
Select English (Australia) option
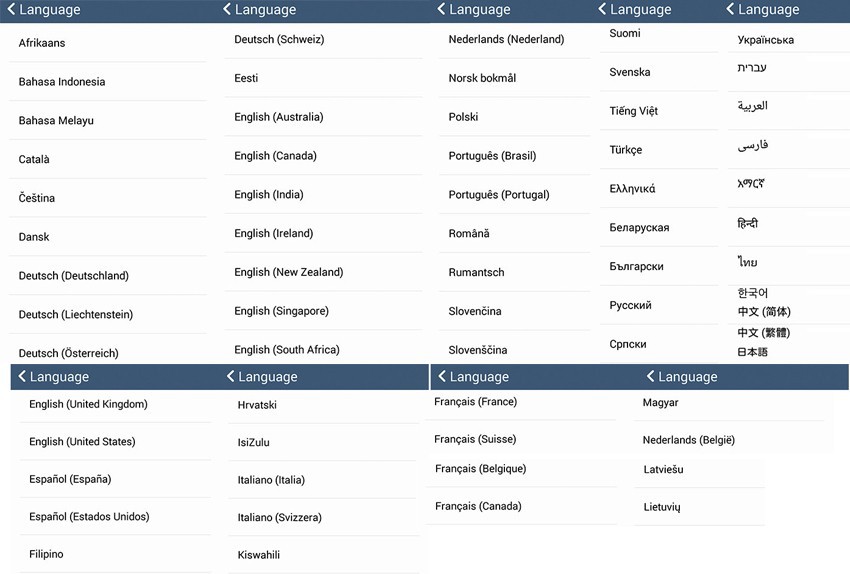coord(279,117)
